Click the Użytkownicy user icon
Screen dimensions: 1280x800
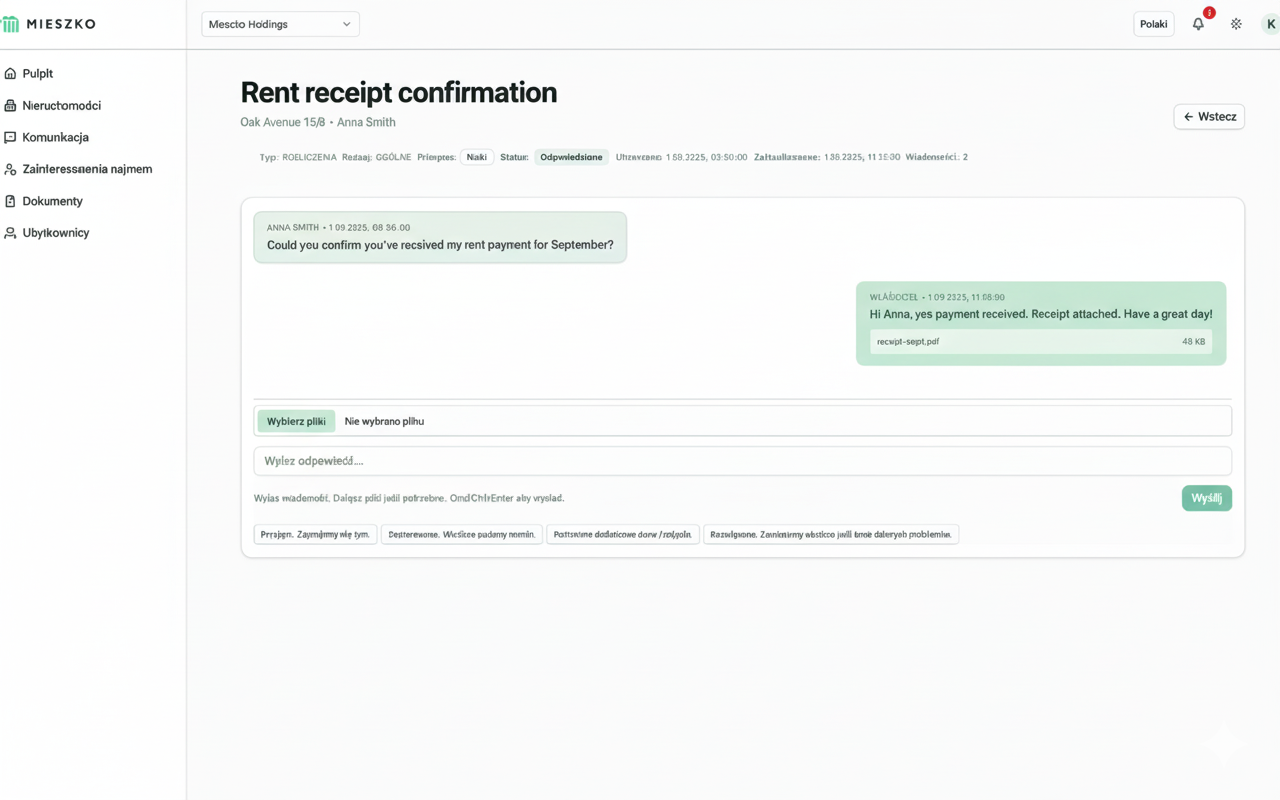coord(10,233)
